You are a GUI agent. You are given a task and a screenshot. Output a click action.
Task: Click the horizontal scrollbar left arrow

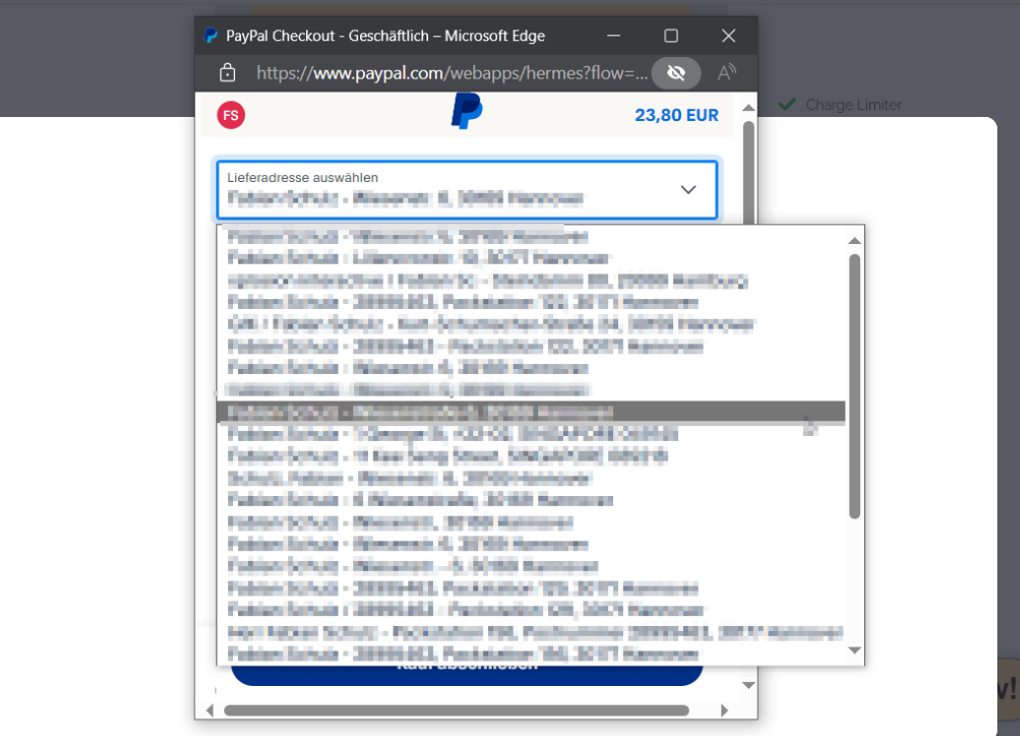coord(209,710)
